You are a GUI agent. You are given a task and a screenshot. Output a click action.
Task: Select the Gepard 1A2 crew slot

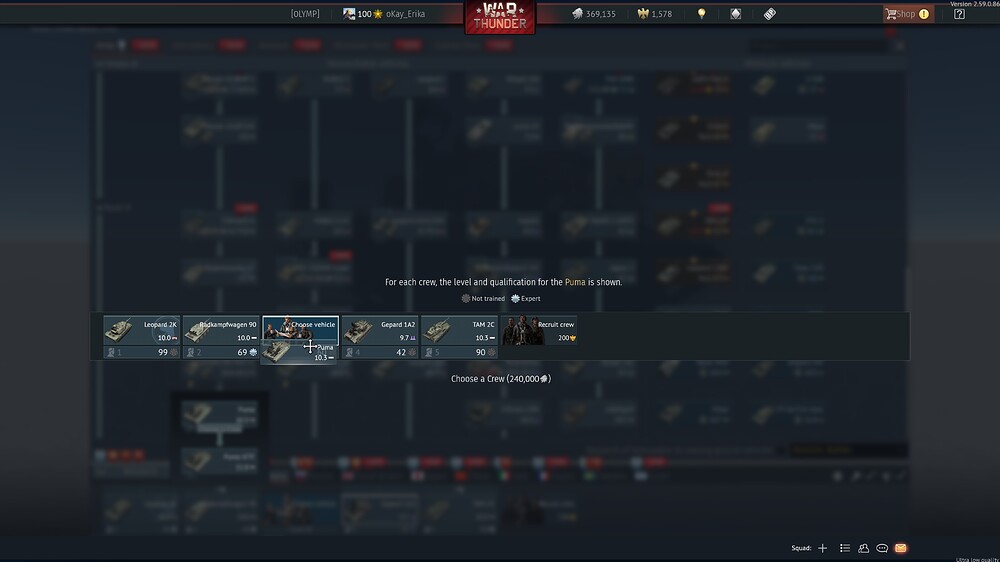point(380,330)
